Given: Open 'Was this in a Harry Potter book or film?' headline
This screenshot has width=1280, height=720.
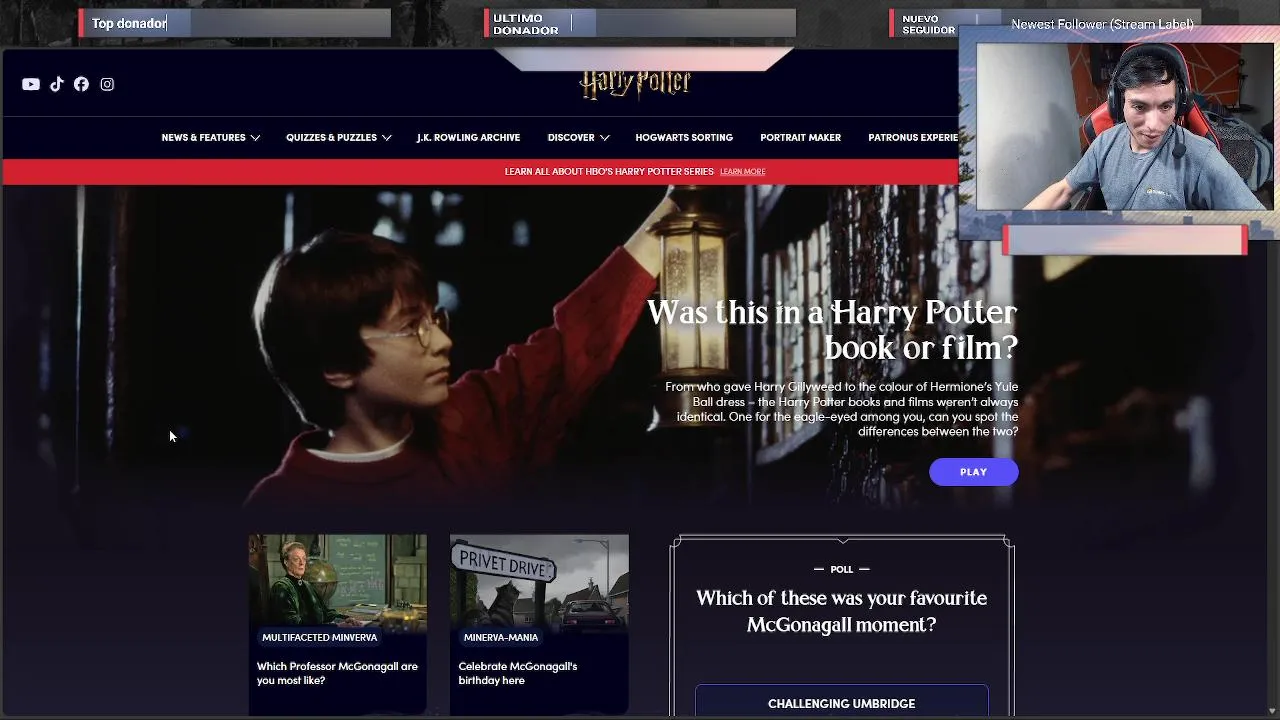Looking at the screenshot, I should pos(832,330).
